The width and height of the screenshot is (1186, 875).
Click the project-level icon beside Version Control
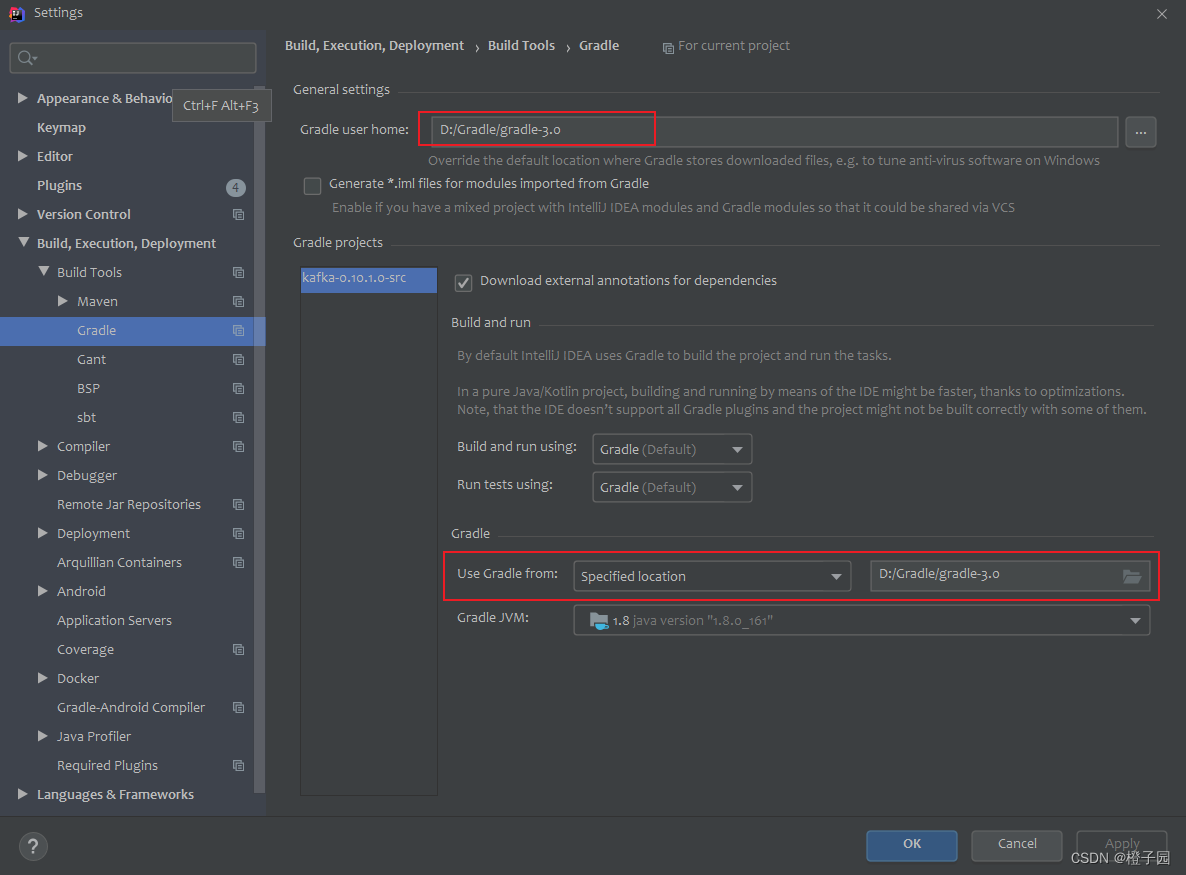(238, 215)
